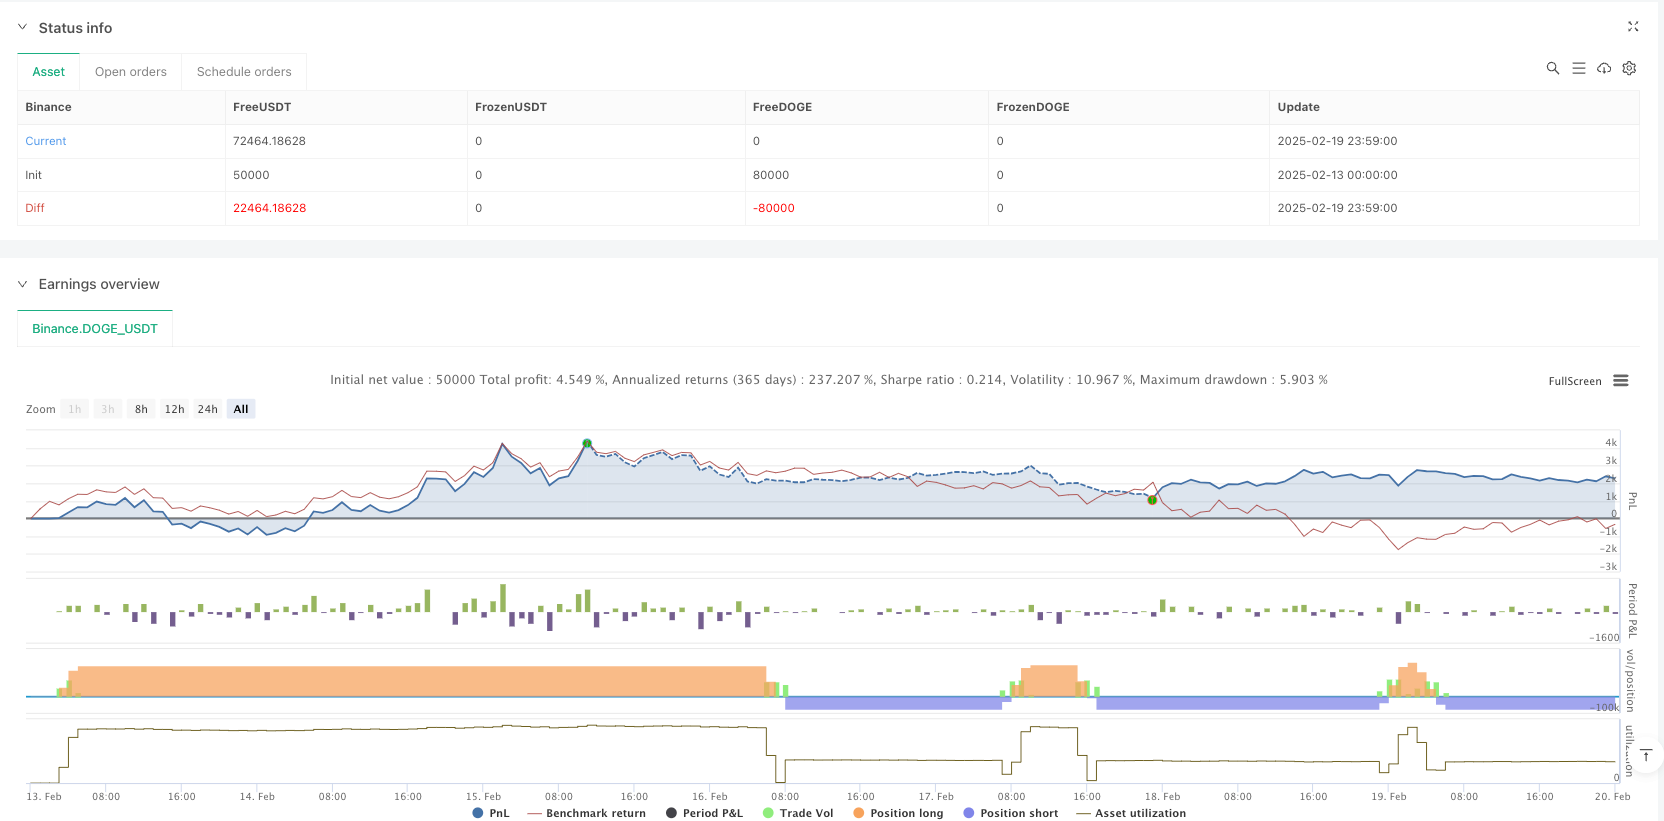This screenshot has height=821, width=1664.
Task: Open the table settings gear icon
Action: (x=1629, y=68)
